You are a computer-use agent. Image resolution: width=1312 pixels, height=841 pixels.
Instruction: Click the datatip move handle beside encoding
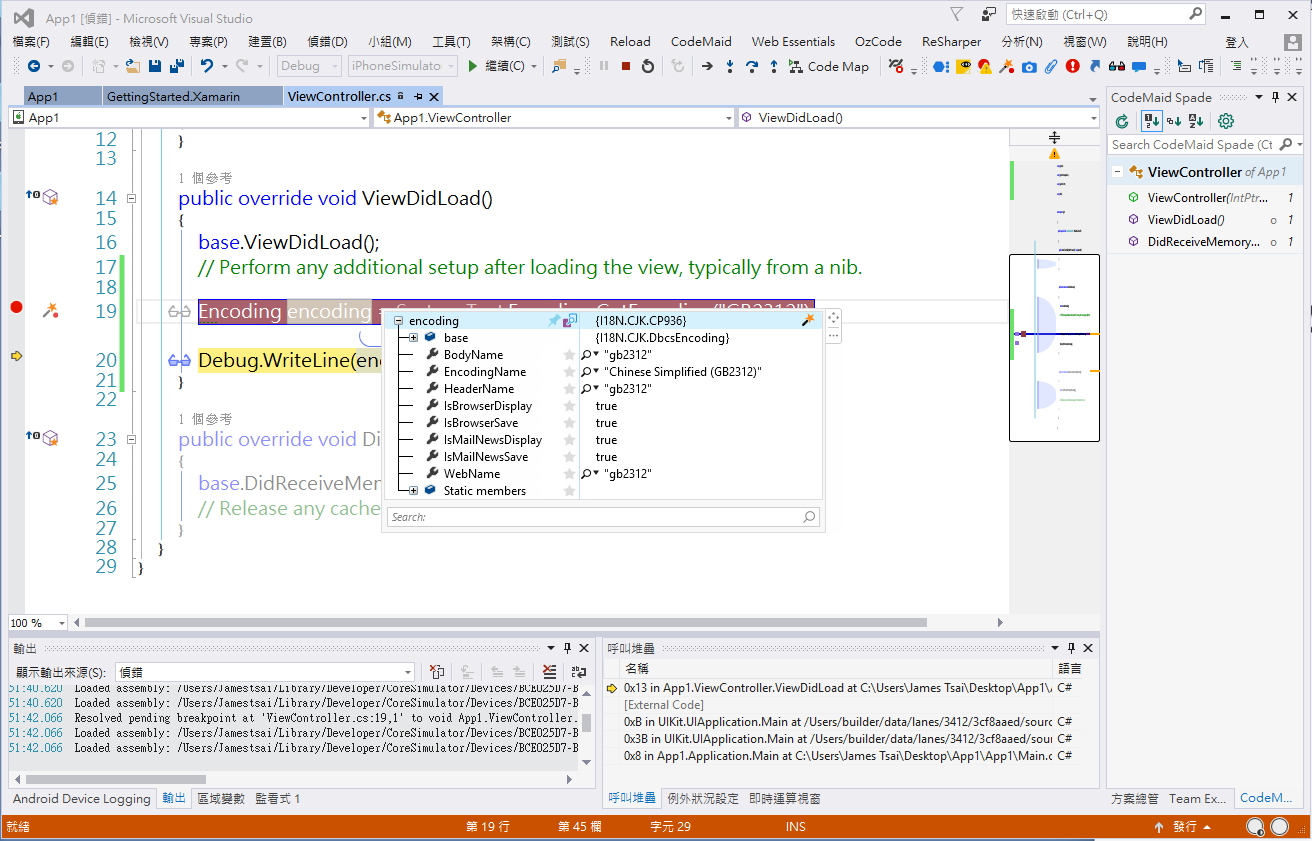click(834, 317)
